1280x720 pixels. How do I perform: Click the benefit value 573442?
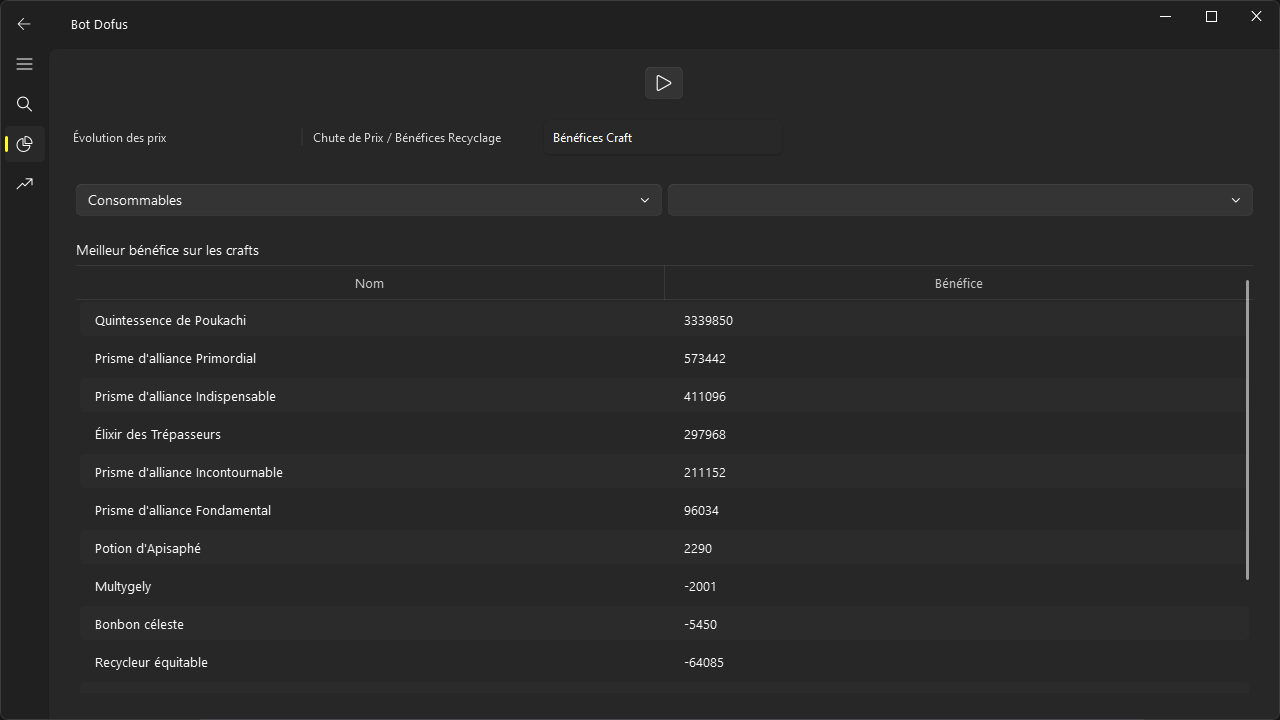click(705, 358)
